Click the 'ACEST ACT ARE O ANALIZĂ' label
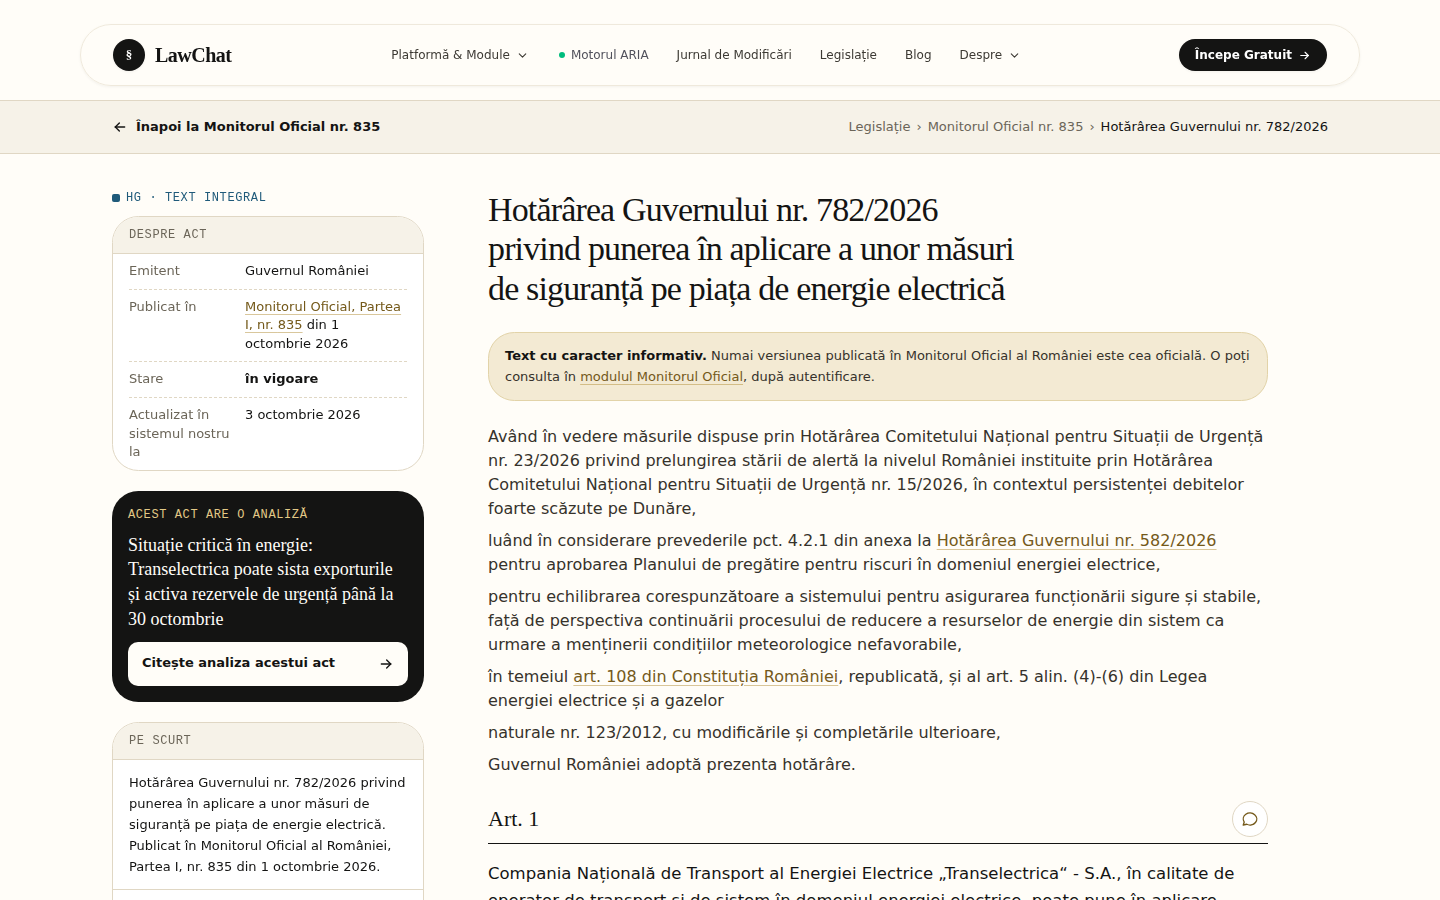Image resolution: width=1440 pixels, height=900 pixels. point(218,514)
